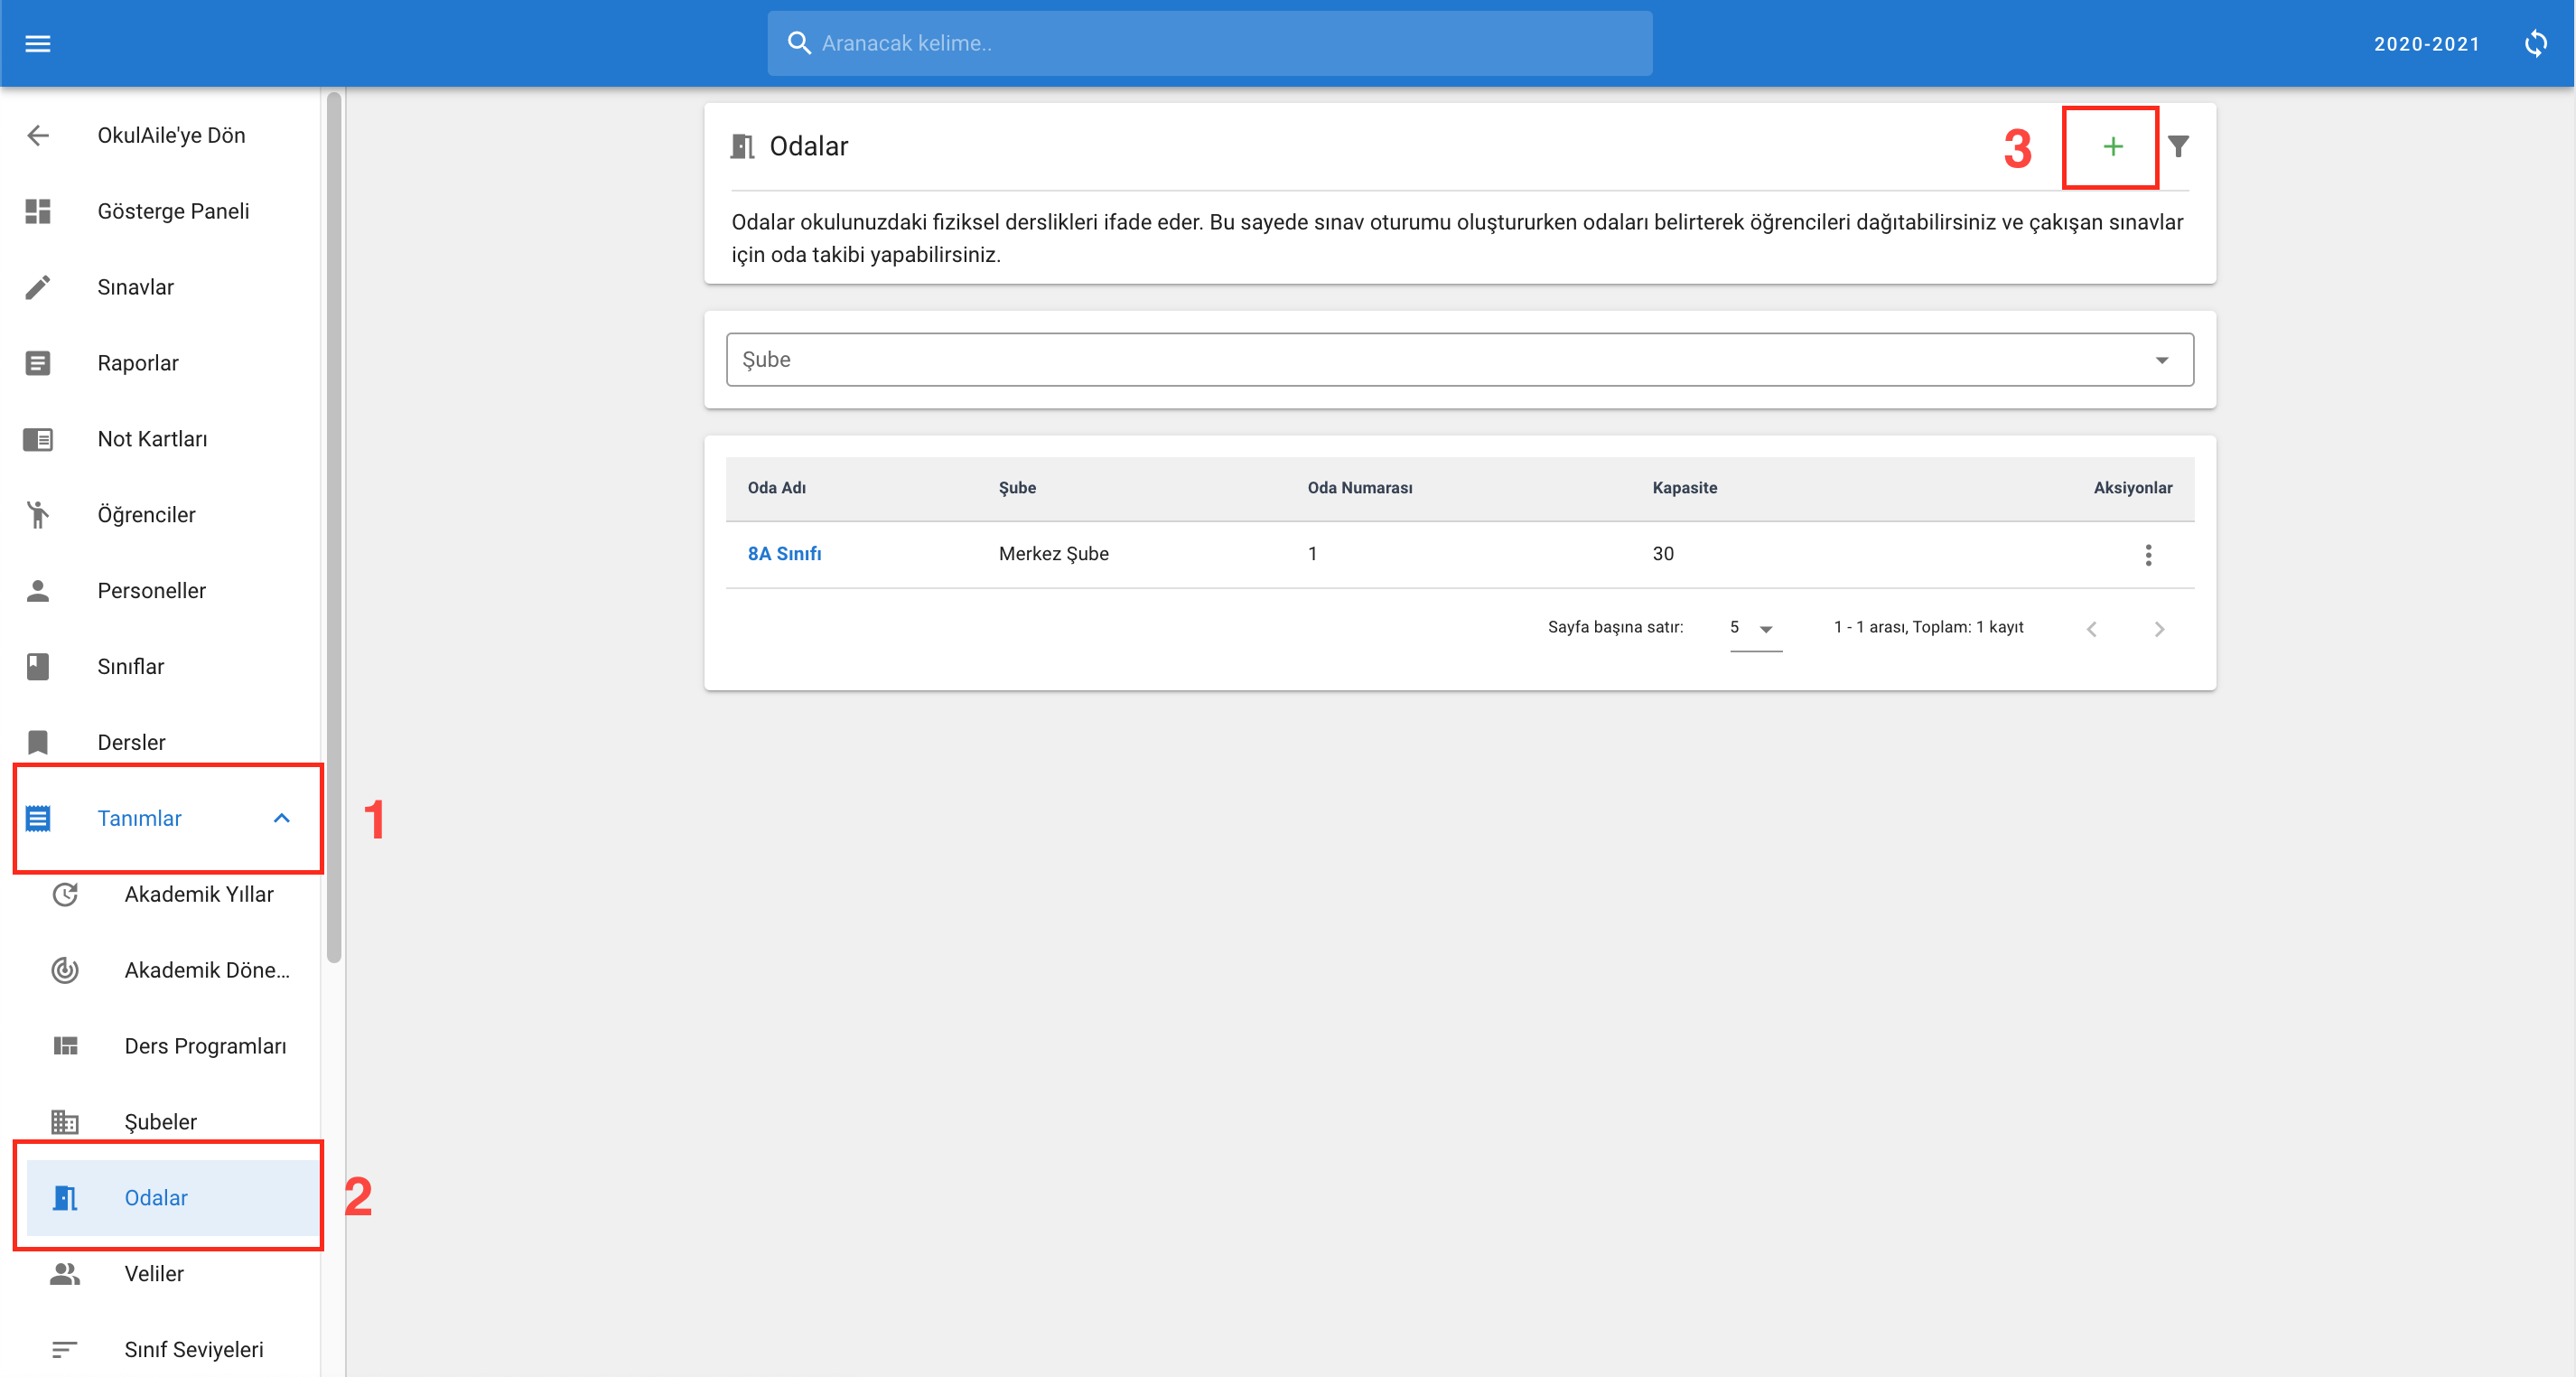This screenshot has width=2576, height=1377.
Task: Open Dersler menu item
Action: pyautogui.click(x=131, y=742)
